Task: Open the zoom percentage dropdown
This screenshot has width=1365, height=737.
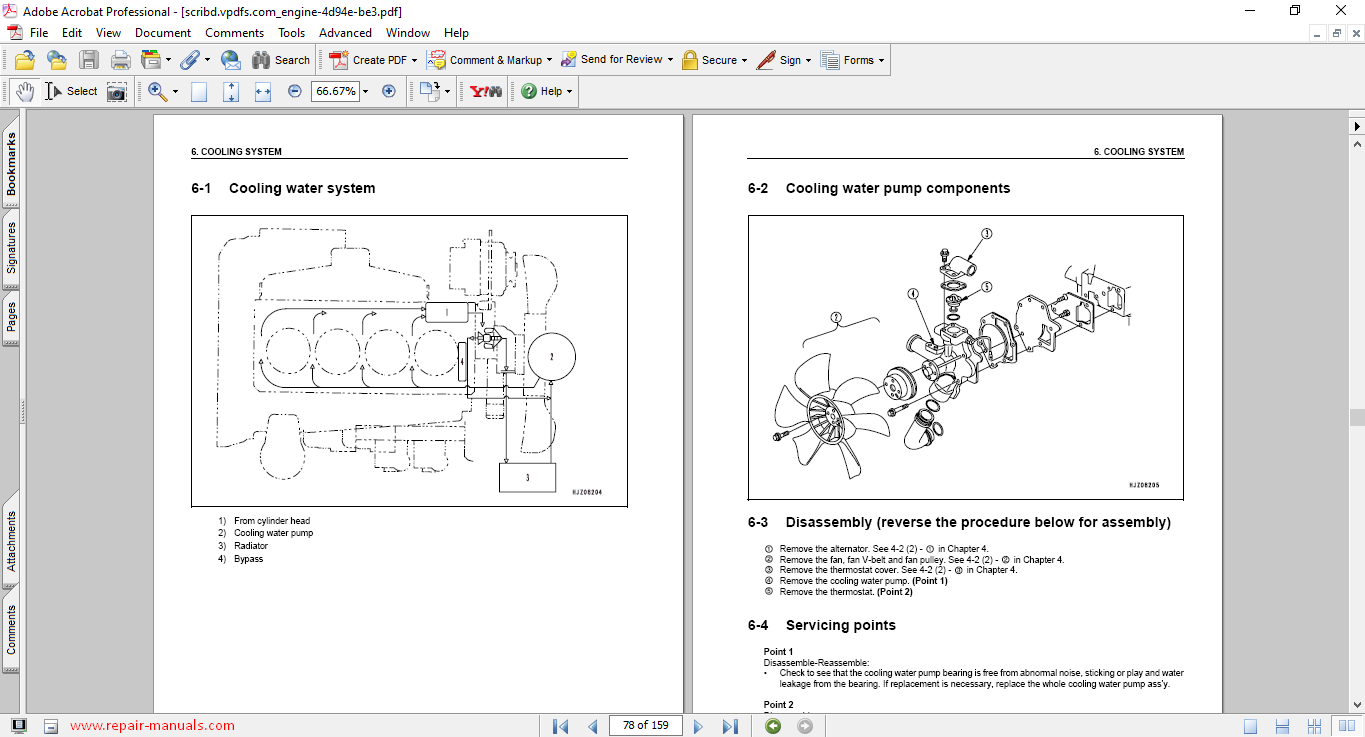Action: click(365, 91)
